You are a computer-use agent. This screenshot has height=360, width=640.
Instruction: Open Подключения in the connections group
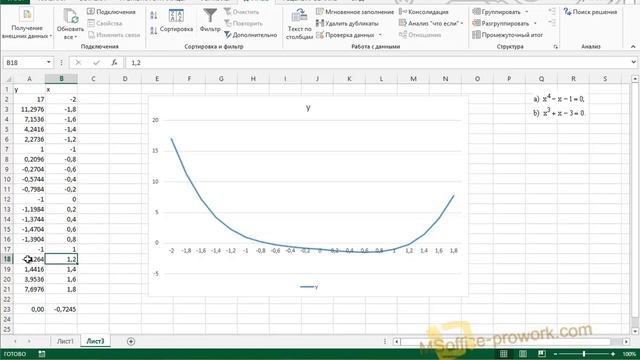click(x=111, y=12)
